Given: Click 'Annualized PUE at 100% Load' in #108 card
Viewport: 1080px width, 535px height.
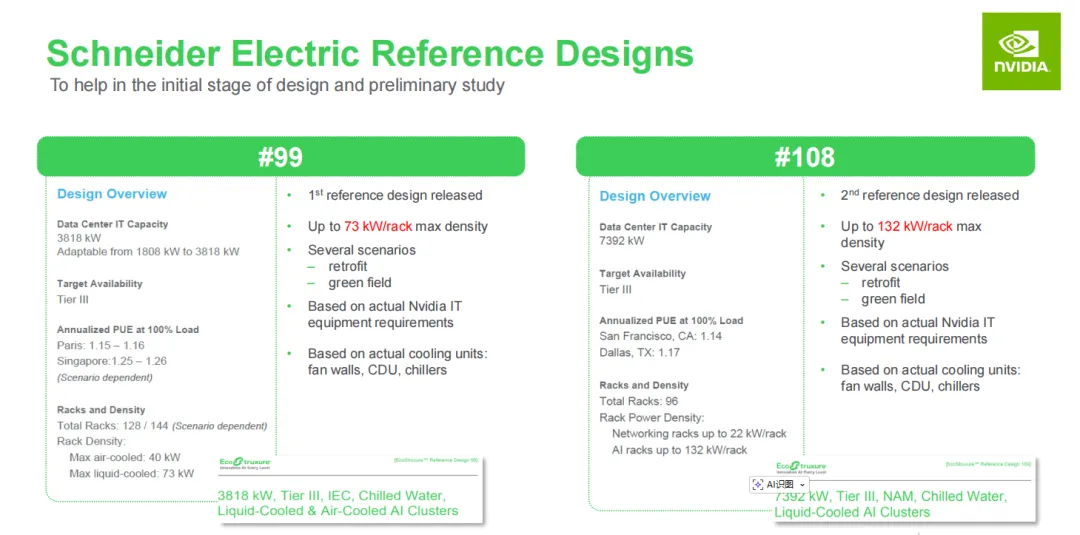Looking at the screenshot, I should point(671,320).
